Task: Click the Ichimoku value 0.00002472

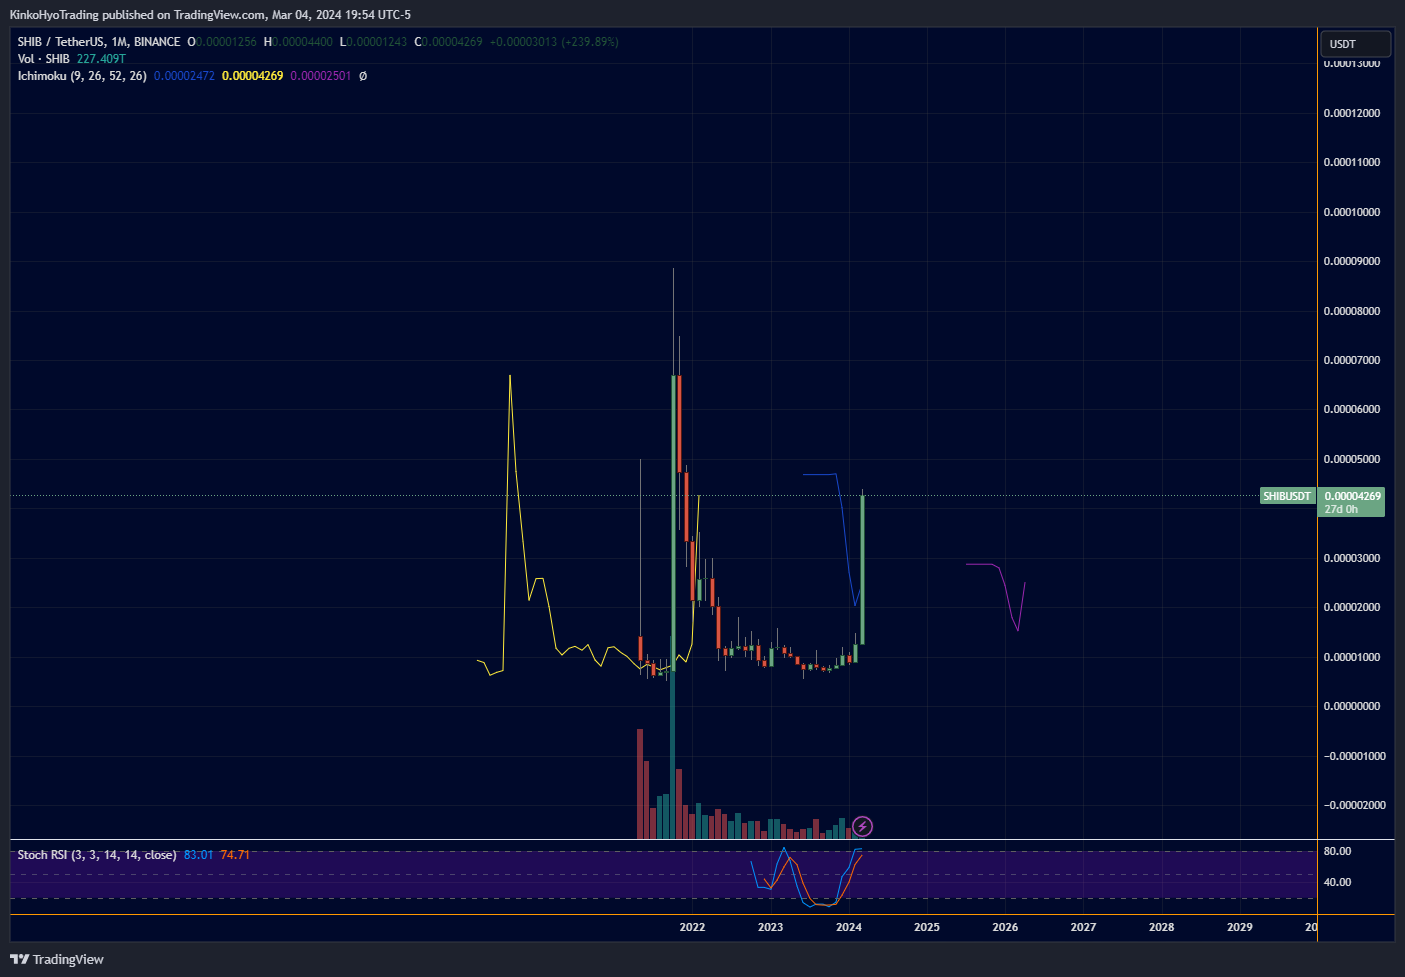Action: pos(184,76)
